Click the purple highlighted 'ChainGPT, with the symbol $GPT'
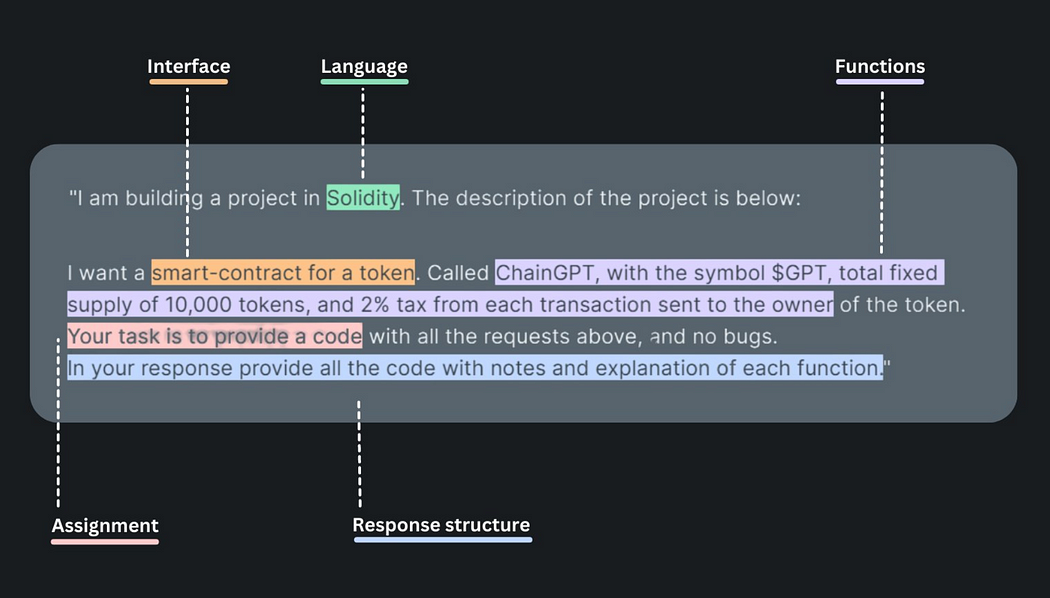This screenshot has width=1050, height=598. coord(662,273)
